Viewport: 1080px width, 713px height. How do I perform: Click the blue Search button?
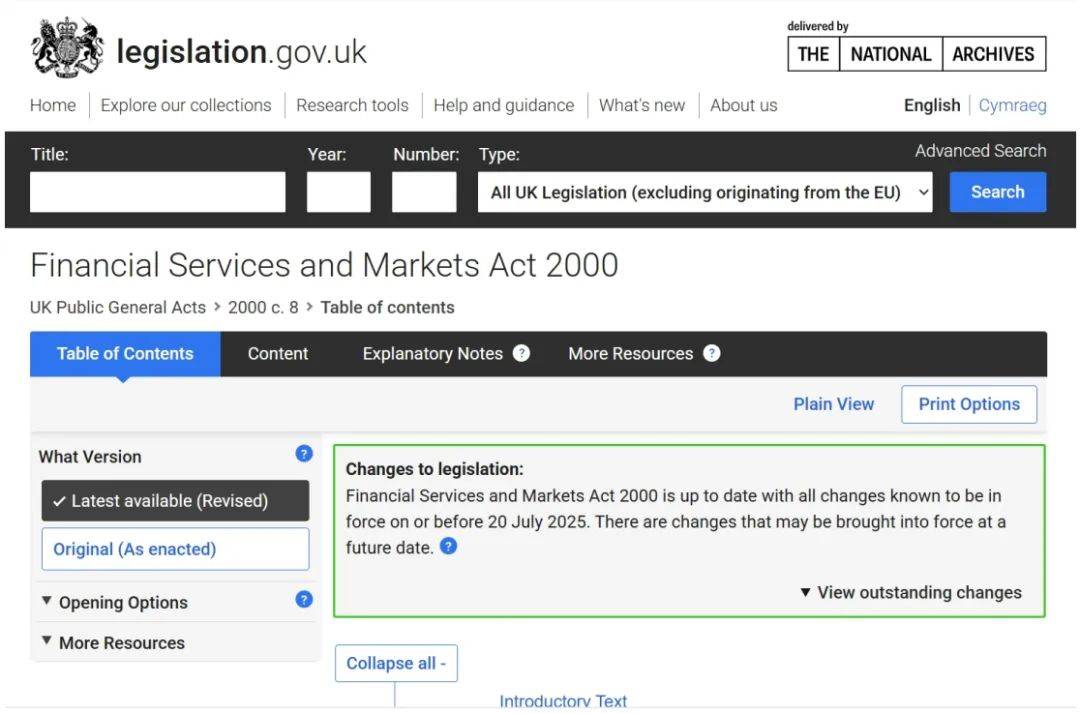tap(997, 192)
